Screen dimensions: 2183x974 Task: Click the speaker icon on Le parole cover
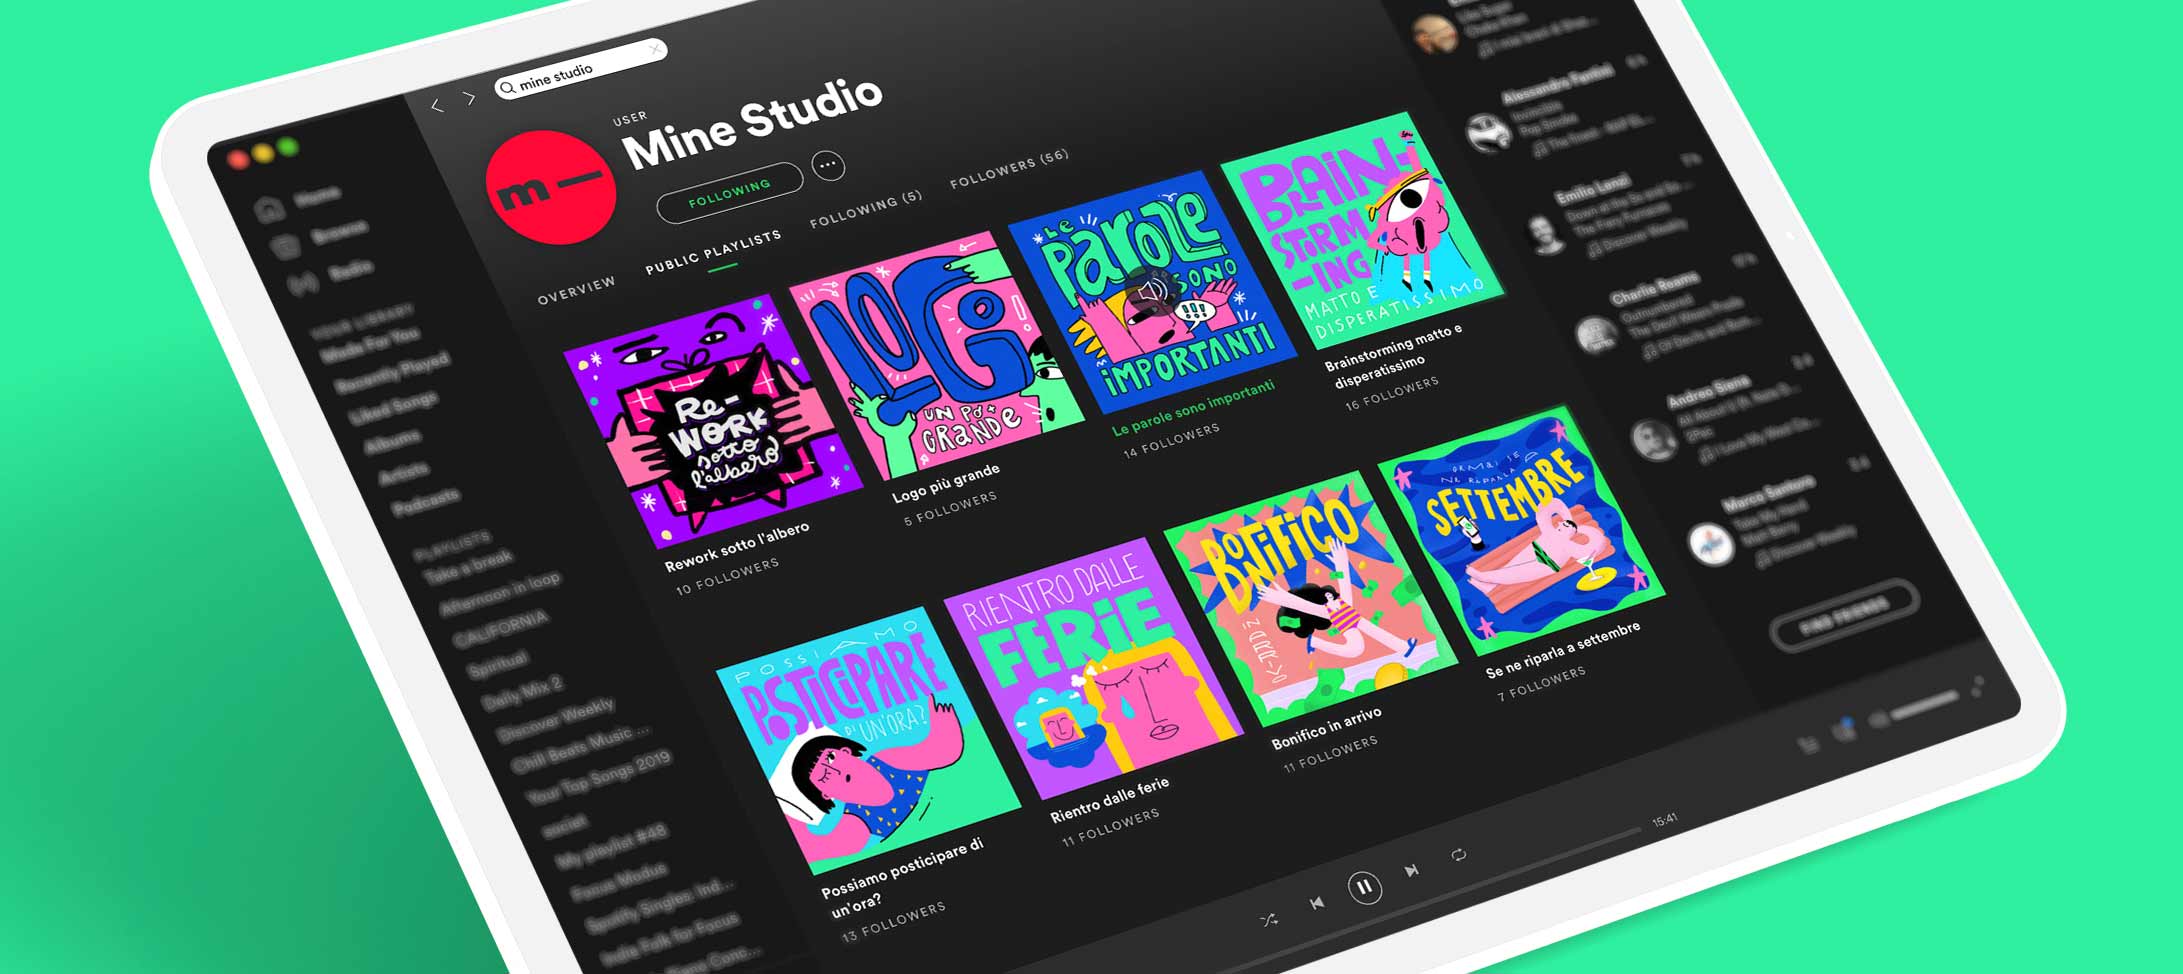pyautogui.click(x=1153, y=291)
